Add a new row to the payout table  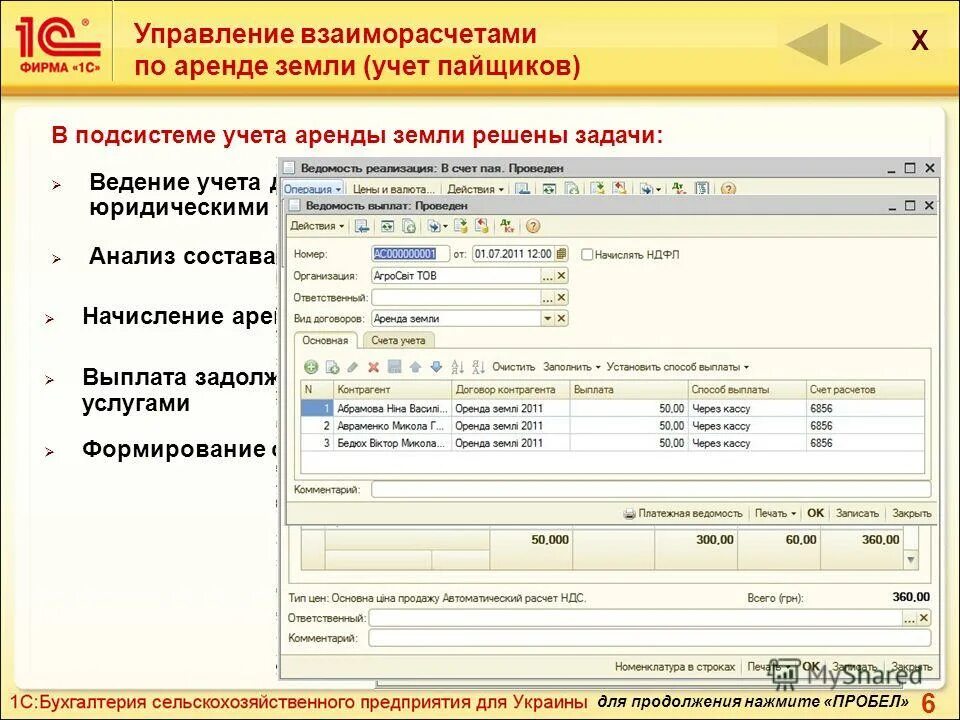click(310, 367)
